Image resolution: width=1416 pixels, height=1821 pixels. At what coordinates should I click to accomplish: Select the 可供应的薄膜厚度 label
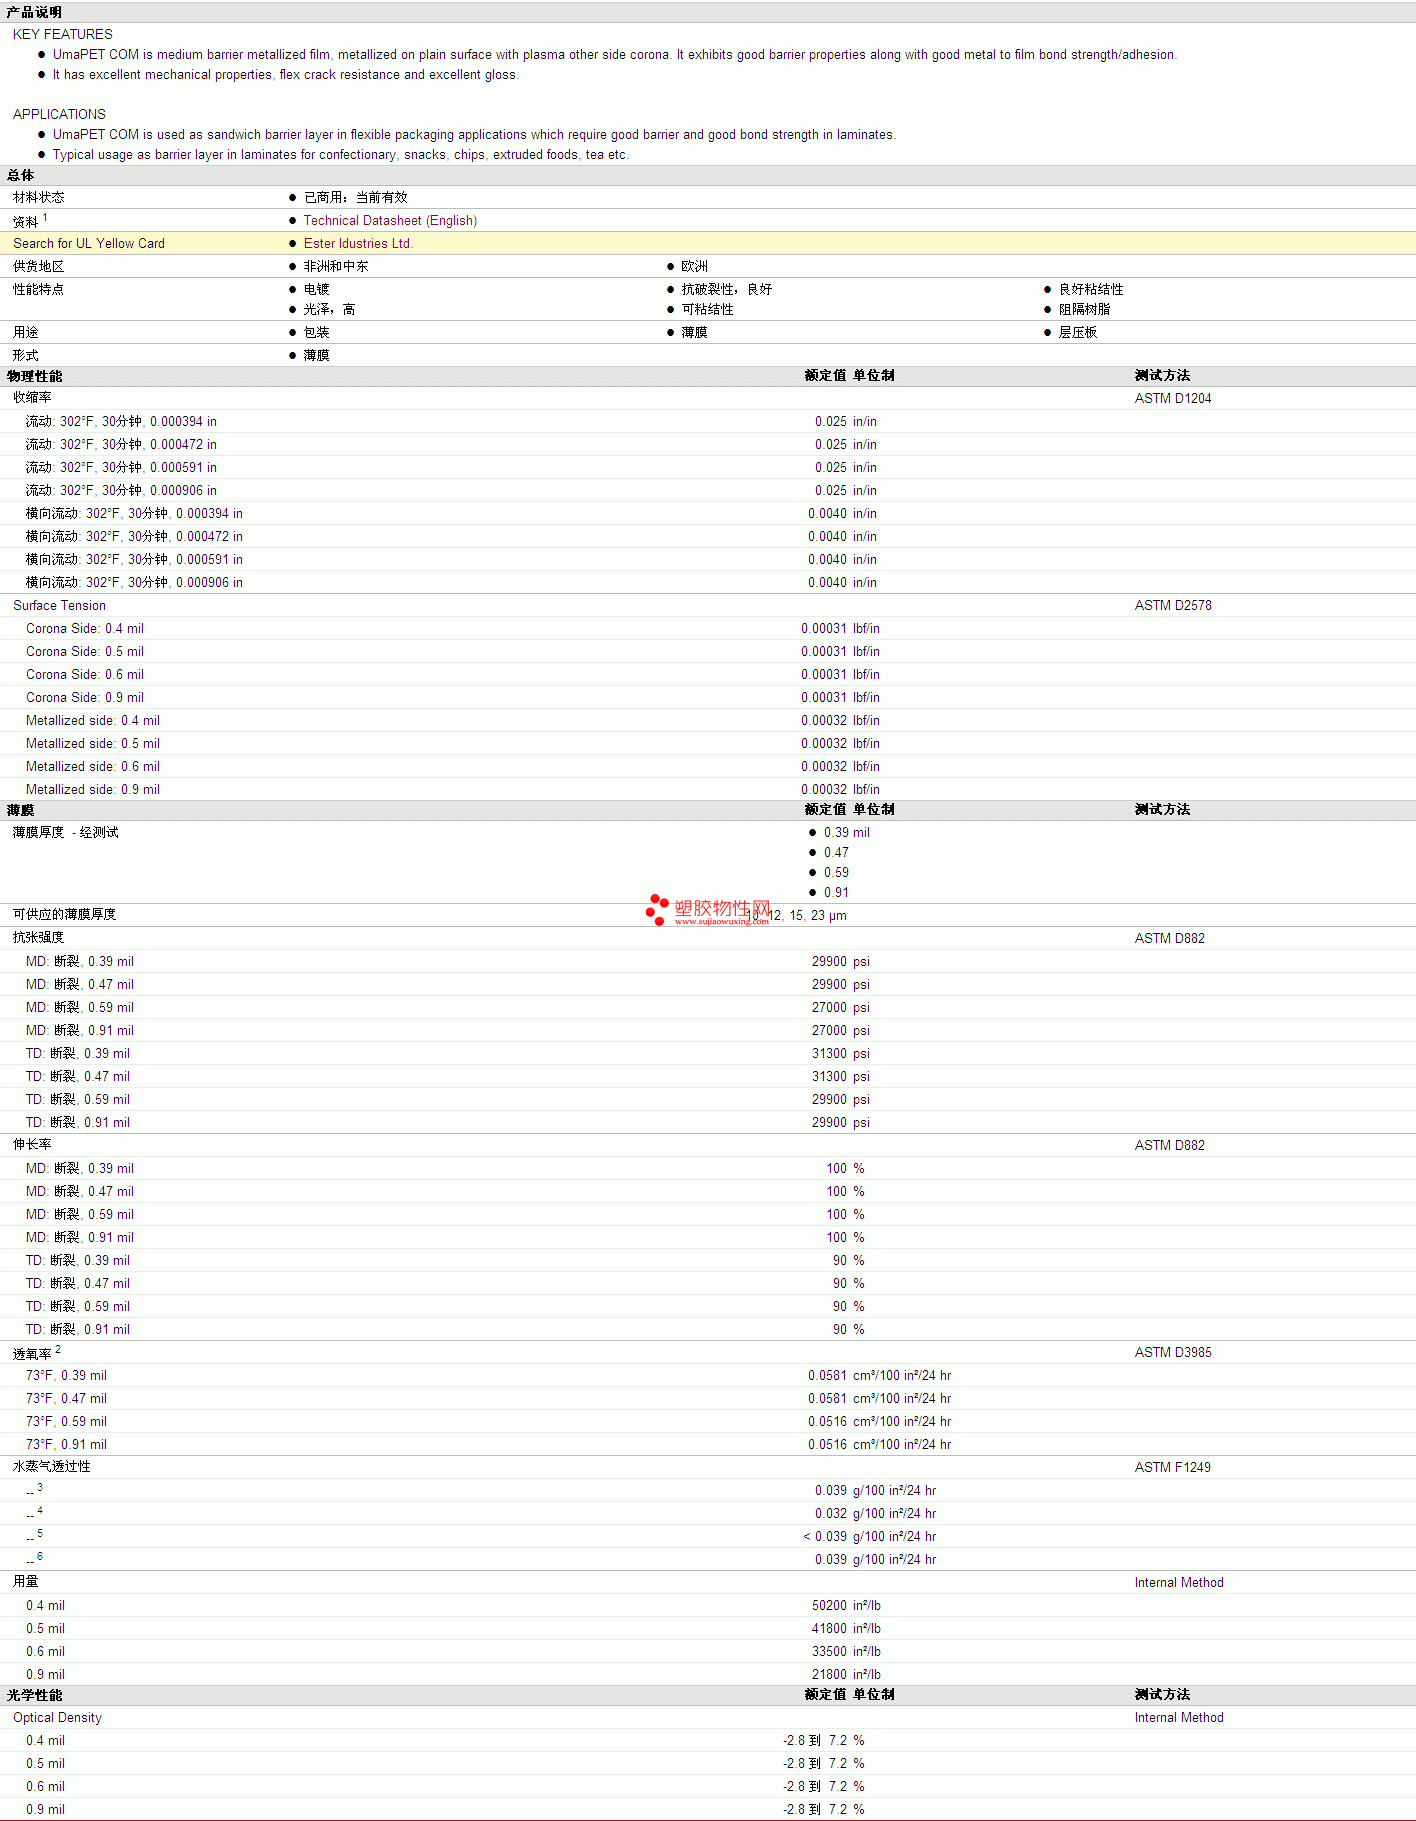click(x=64, y=914)
